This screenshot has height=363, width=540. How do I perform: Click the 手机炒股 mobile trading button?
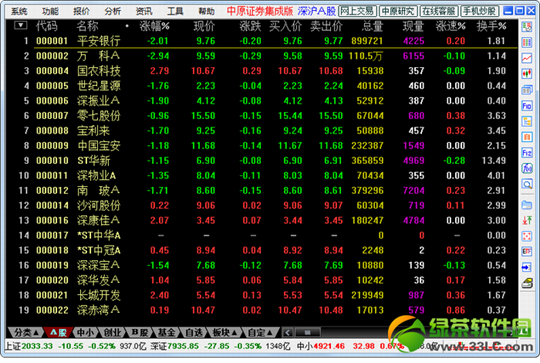point(479,11)
